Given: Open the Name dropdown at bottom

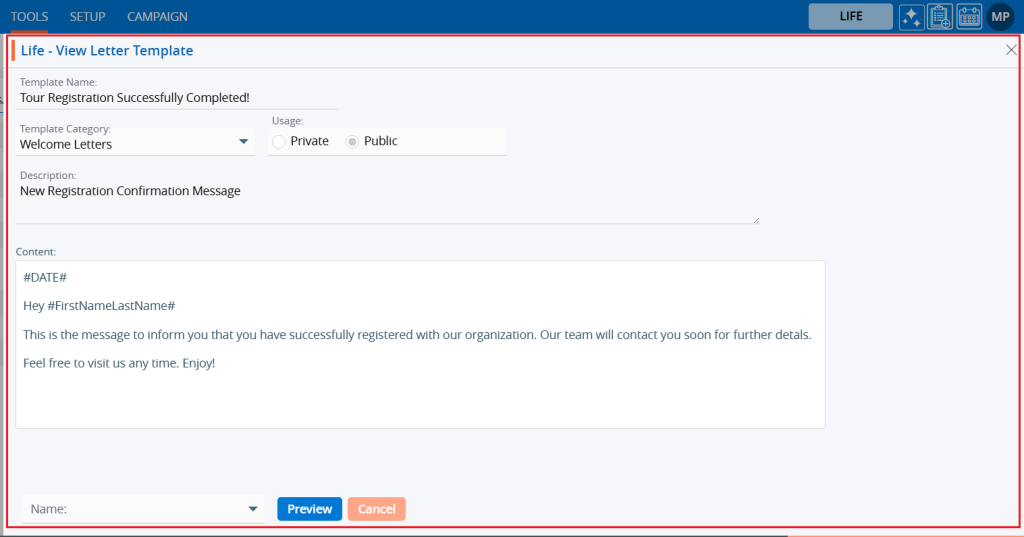Looking at the screenshot, I should click(142, 509).
